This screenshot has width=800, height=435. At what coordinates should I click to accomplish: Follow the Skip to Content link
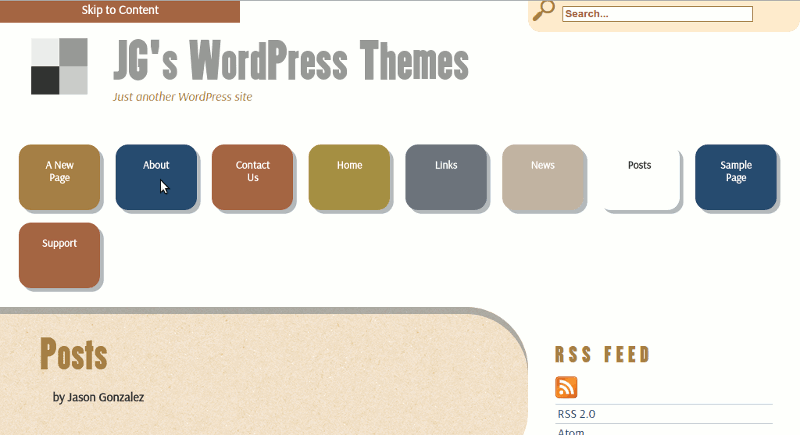120,11
